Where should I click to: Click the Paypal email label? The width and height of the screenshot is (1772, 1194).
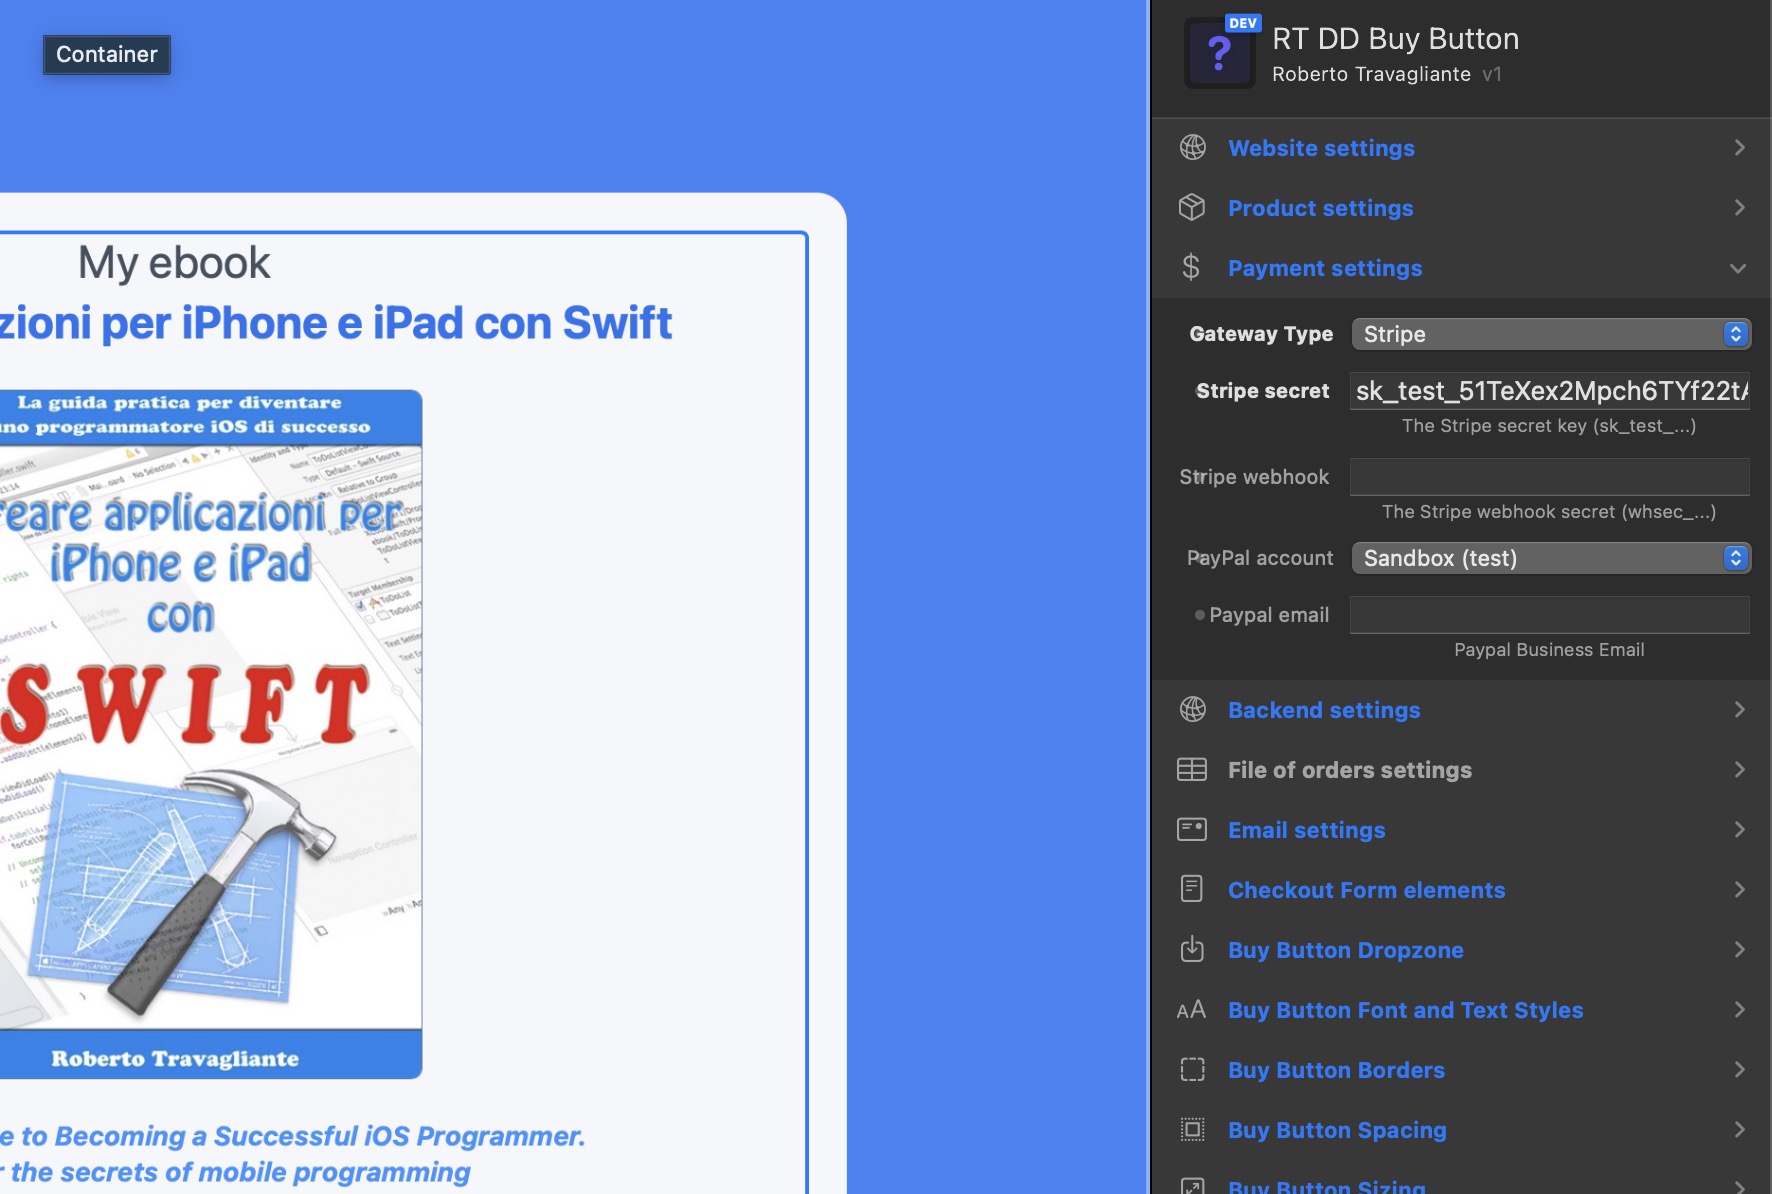[1269, 615]
